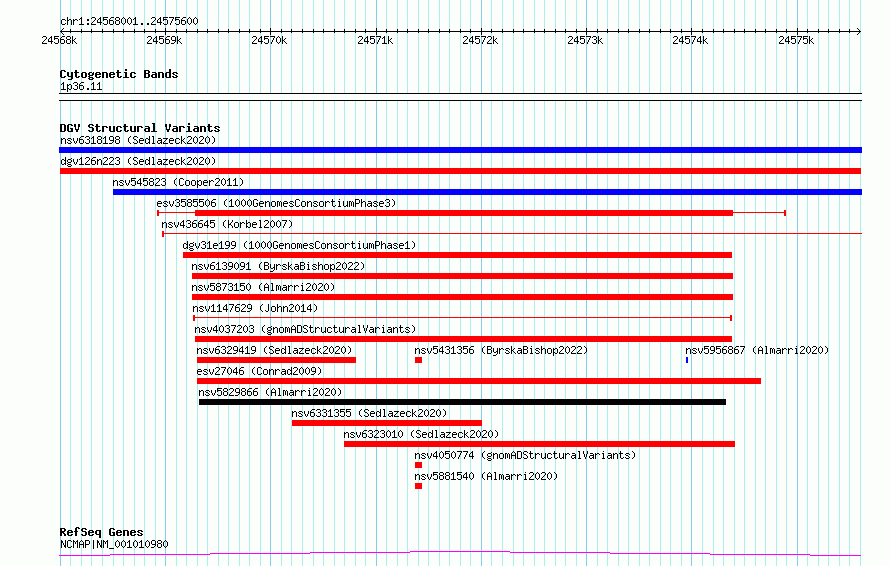Screen dimensions: 890x566
Task: Select small red nsv4050774 variant marker
Action: (x=418, y=466)
